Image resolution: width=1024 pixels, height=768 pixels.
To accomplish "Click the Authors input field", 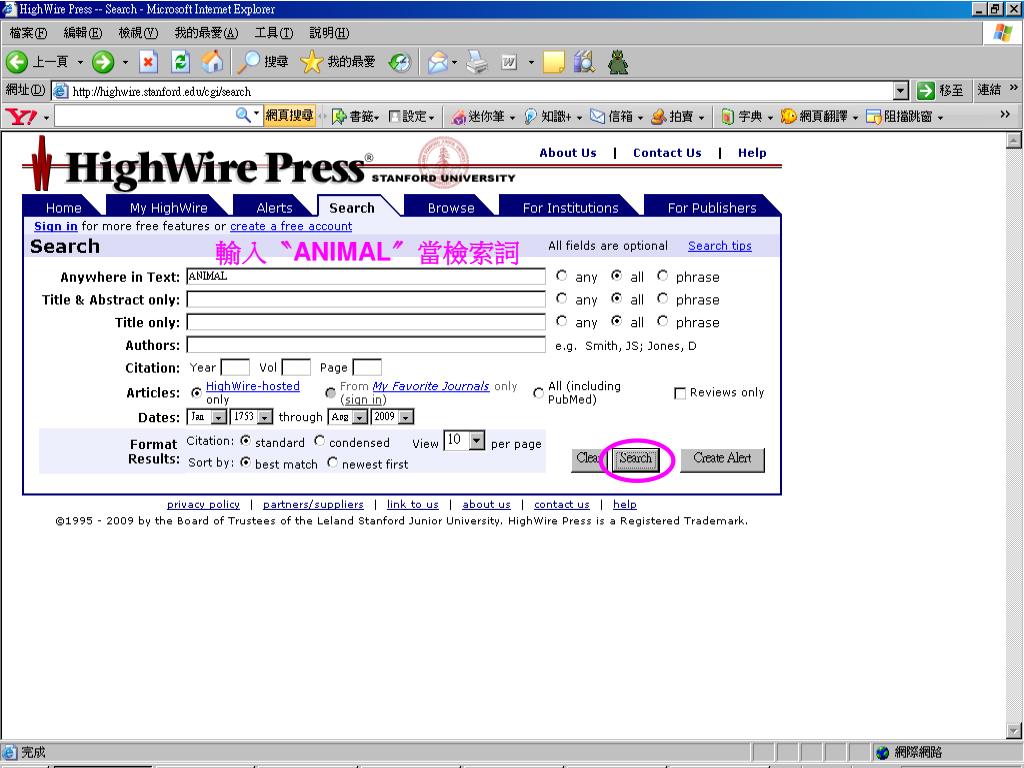I will click(366, 345).
